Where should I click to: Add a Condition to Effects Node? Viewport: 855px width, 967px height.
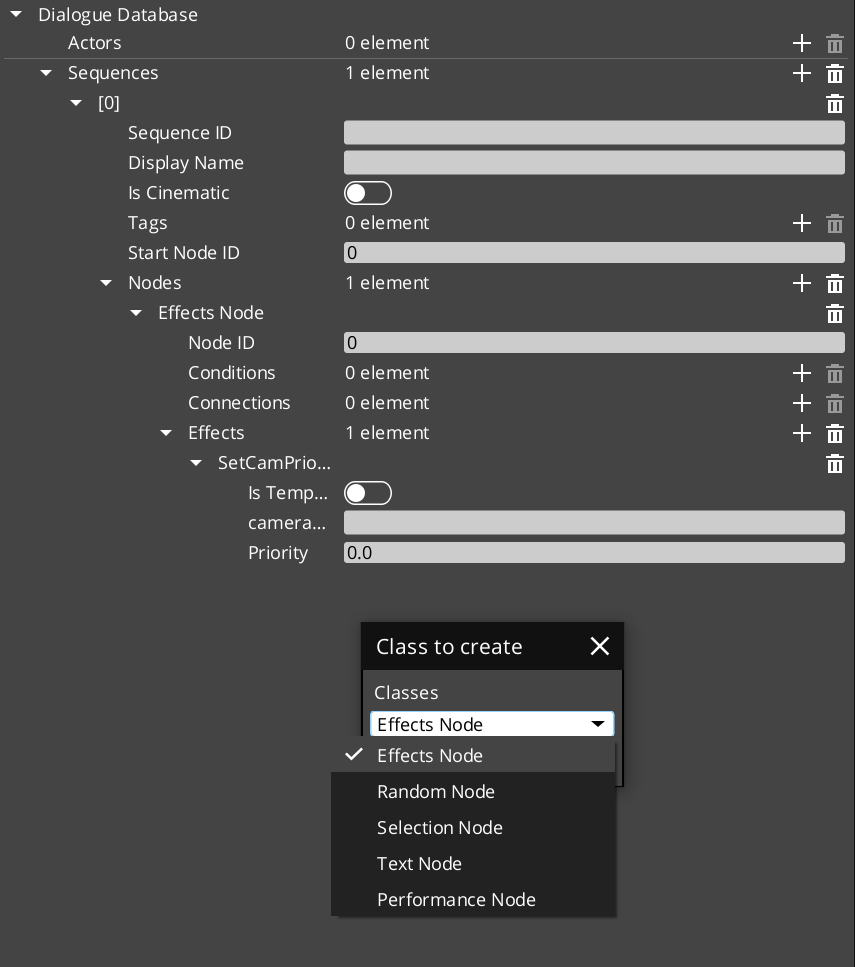[x=801, y=373]
